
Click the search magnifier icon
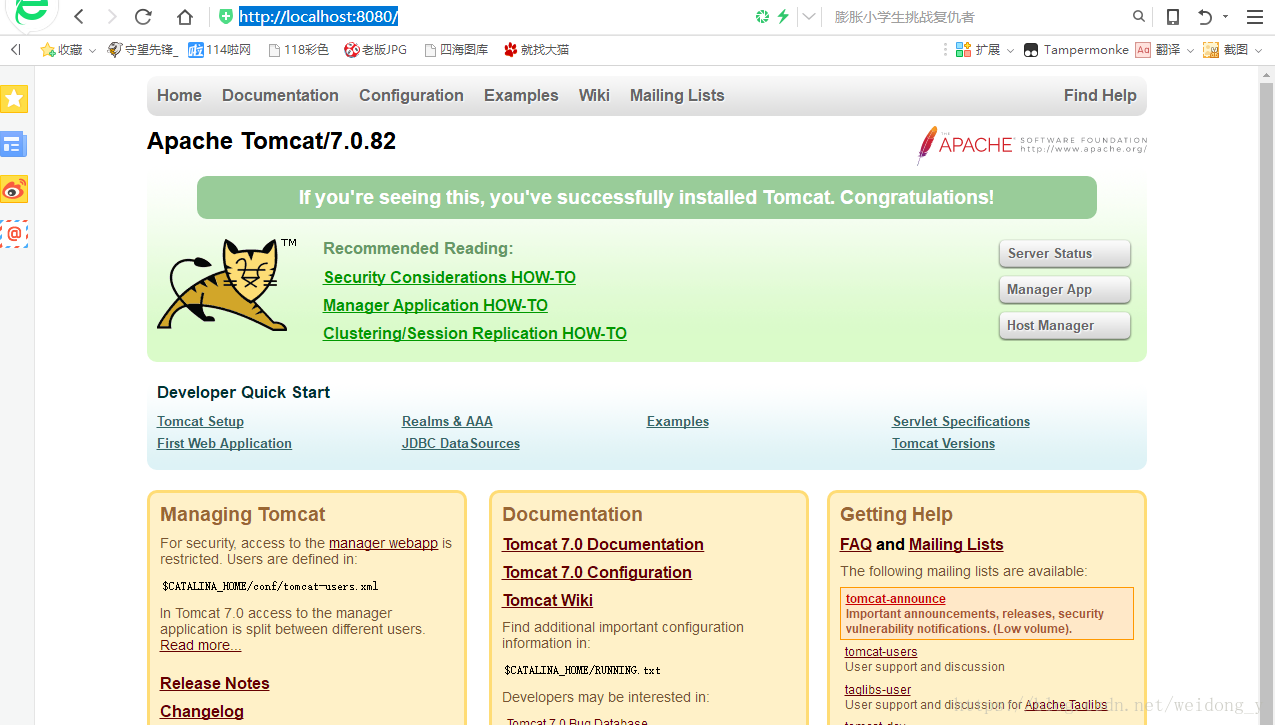1139,17
